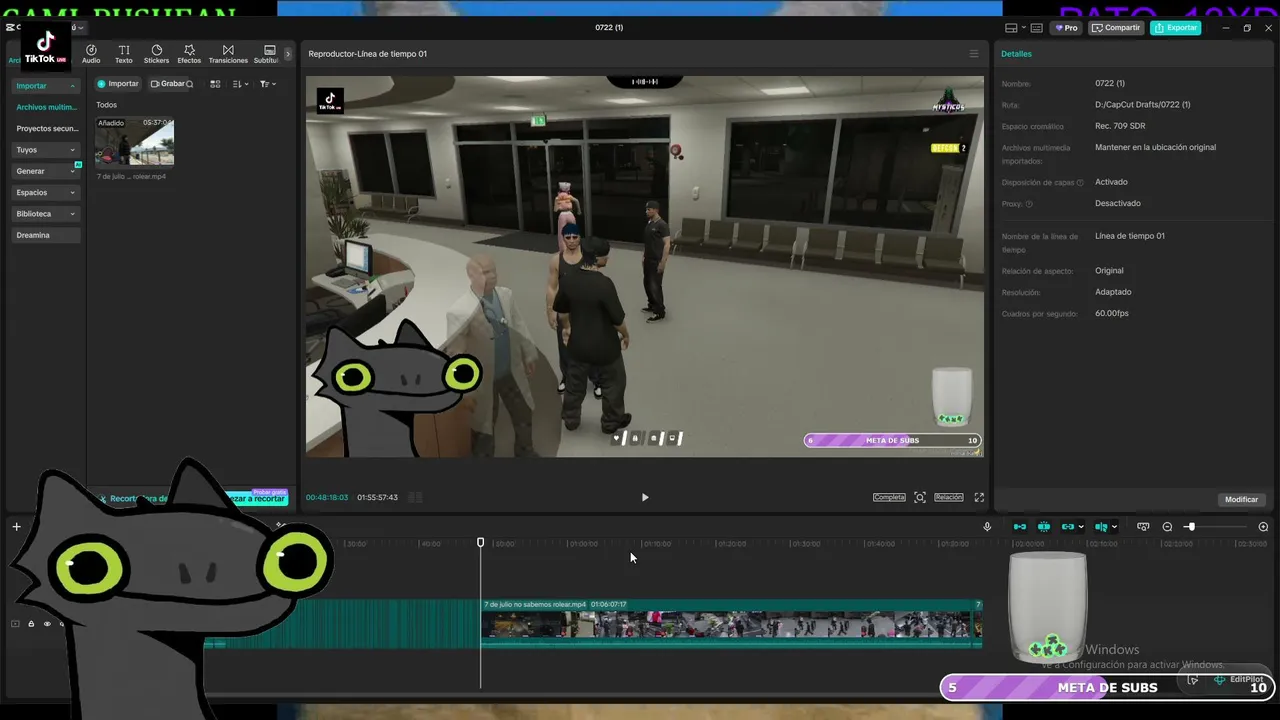Image resolution: width=1280 pixels, height=720 pixels.
Task: Select the Todos media category
Action: click(106, 105)
